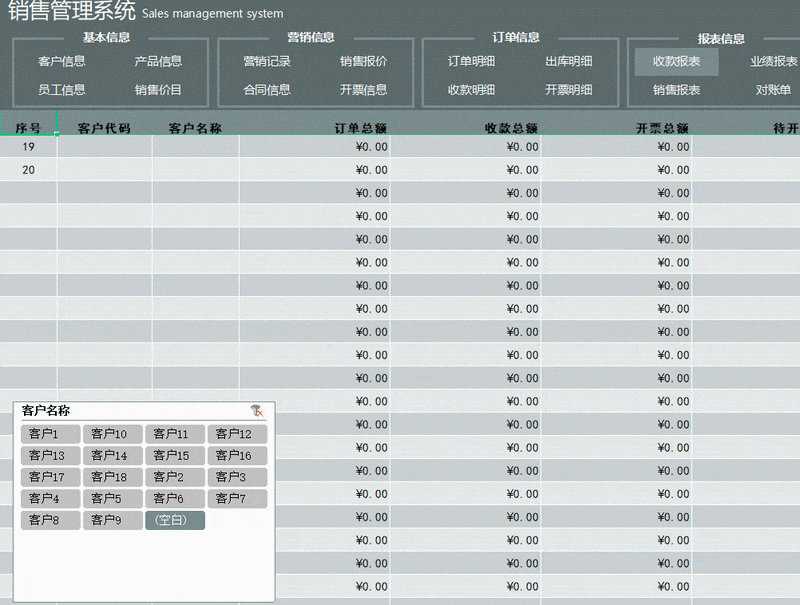Select the 销售价目 button
This screenshot has width=800, height=605.
point(158,90)
